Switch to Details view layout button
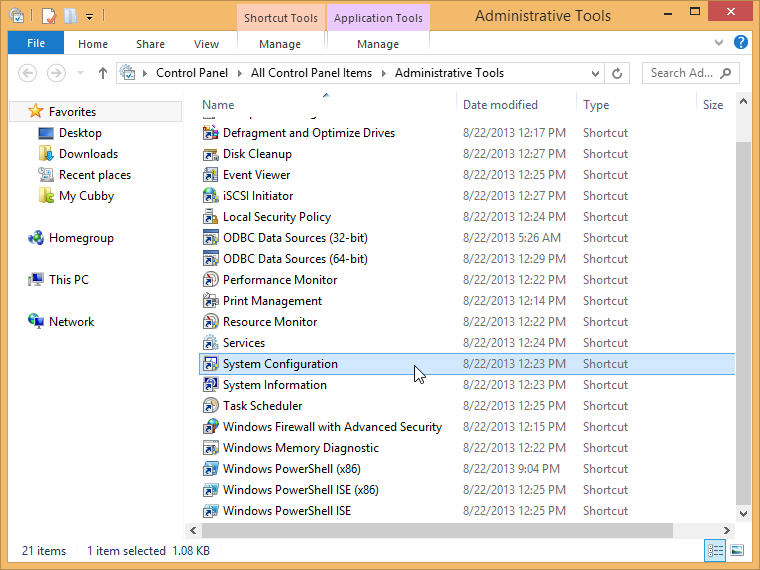This screenshot has height=570, width=760. tap(715, 551)
